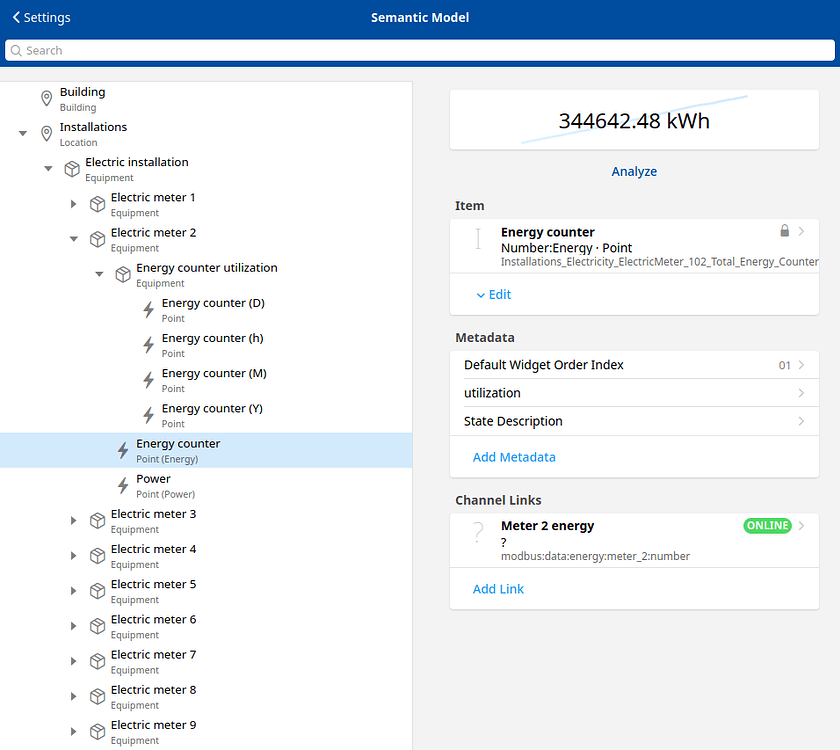
Task: Expand the Electric meter 1 tree node
Action: pyautogui.click(x=73, y=203)
